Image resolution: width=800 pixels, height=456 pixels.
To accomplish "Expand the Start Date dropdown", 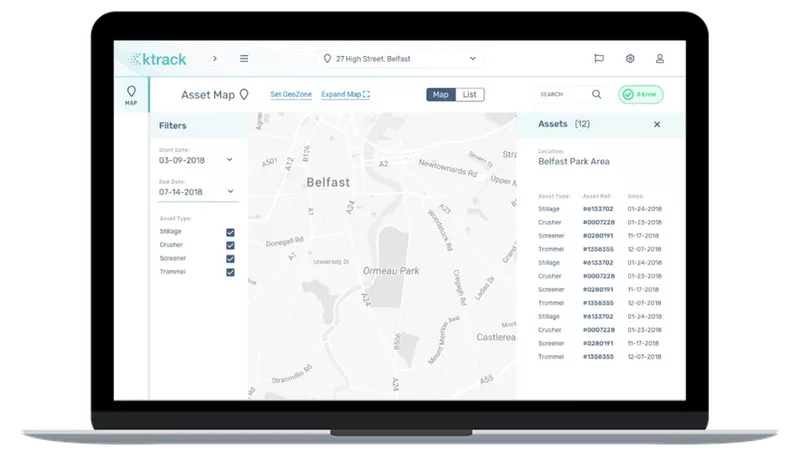I will [x=230, y=159].
